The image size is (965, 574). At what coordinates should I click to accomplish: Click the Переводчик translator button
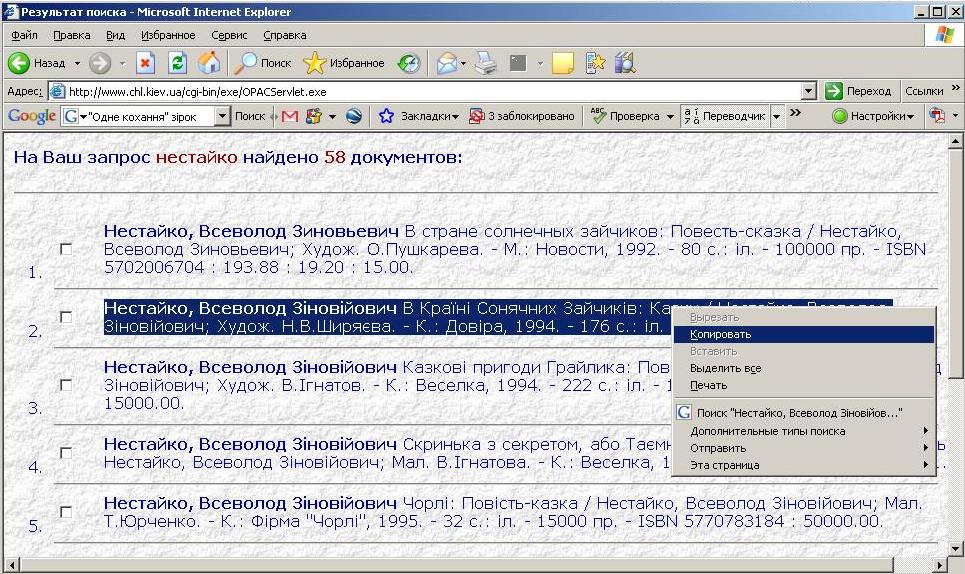[725, 116]
